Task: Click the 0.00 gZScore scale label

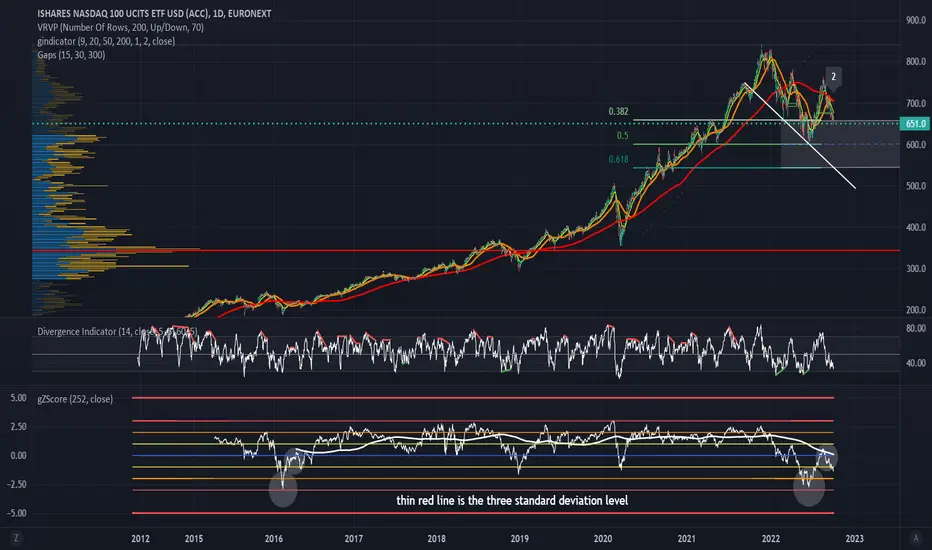Action: [18, 455]
